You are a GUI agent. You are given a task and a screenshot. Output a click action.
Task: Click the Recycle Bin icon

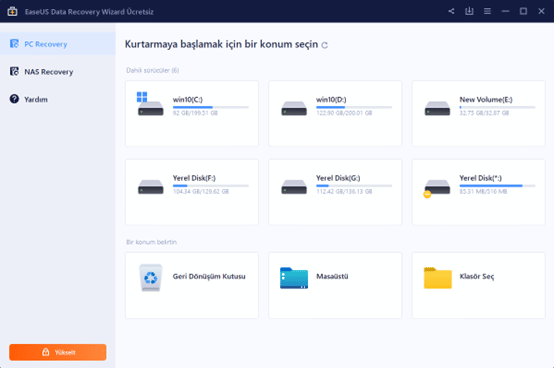[x=151, y=278]
